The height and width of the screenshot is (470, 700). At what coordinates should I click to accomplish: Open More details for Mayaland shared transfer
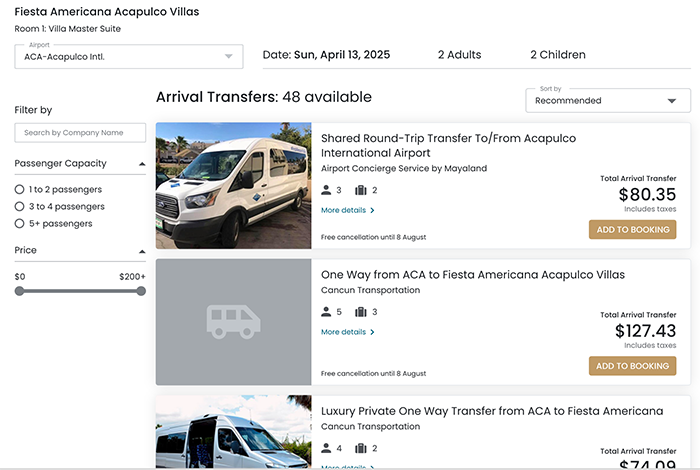tap(347, 211)
